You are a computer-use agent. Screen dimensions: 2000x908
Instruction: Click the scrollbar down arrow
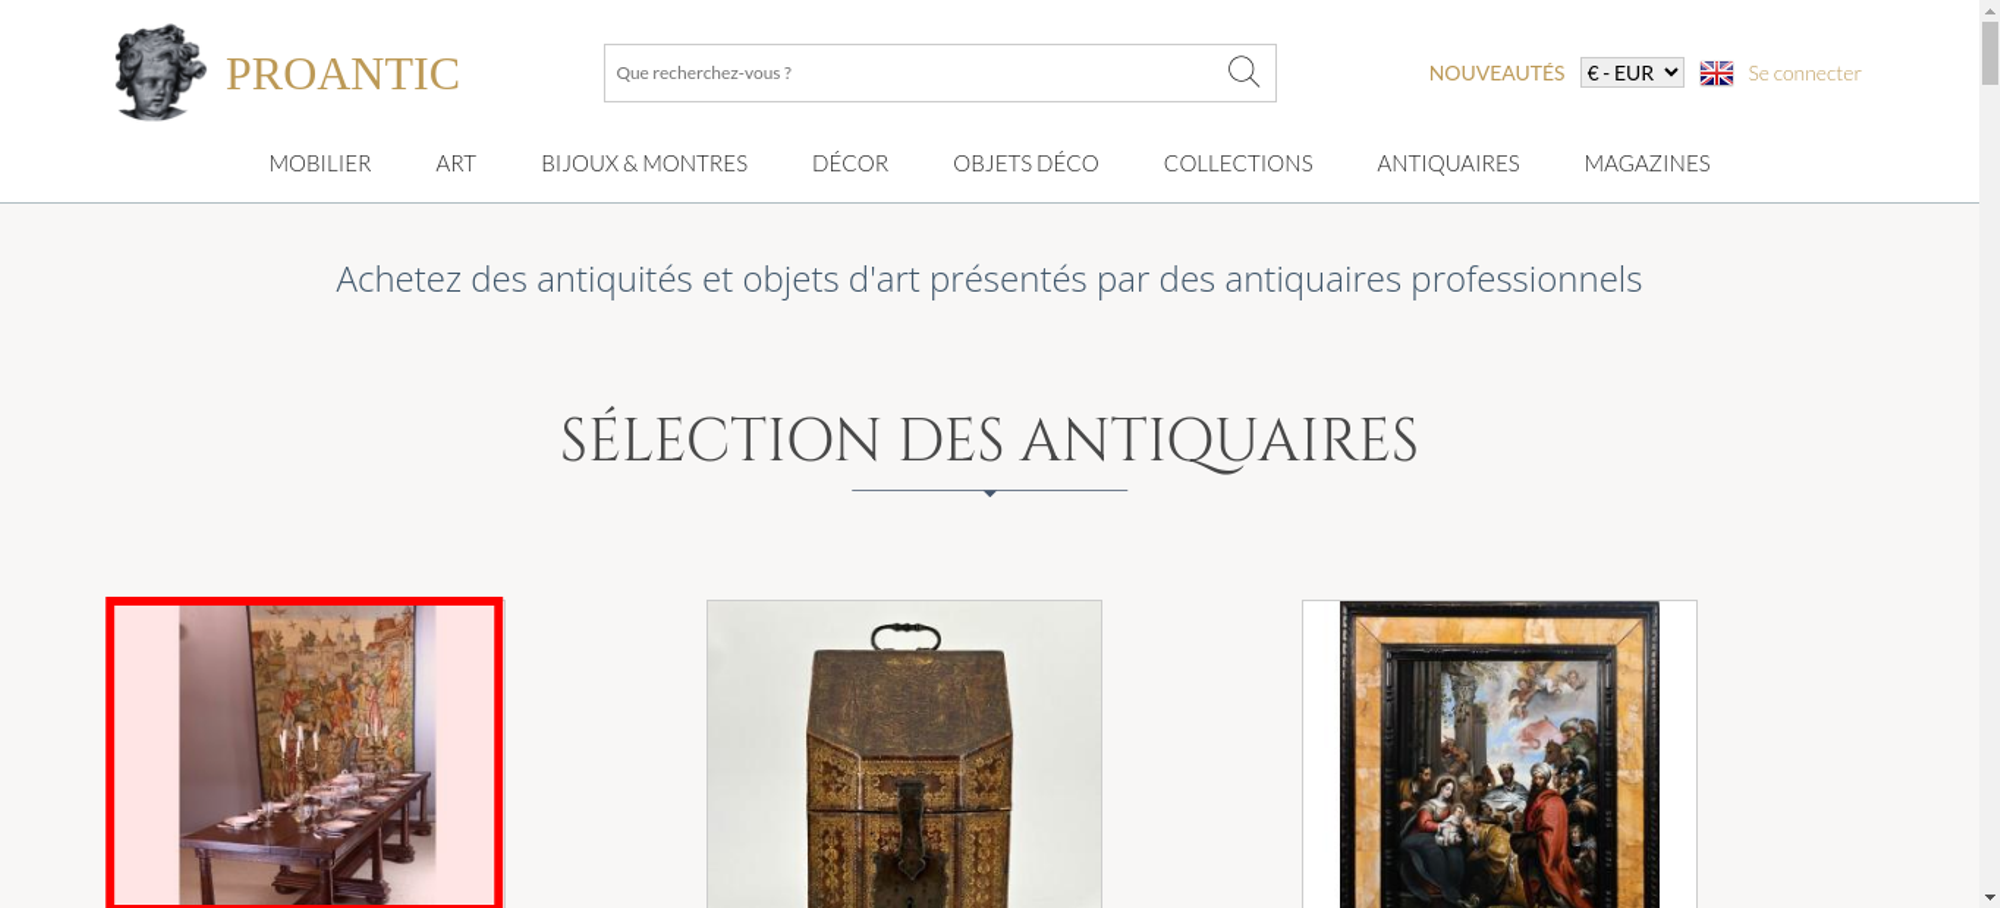(x=1990, y=898)
